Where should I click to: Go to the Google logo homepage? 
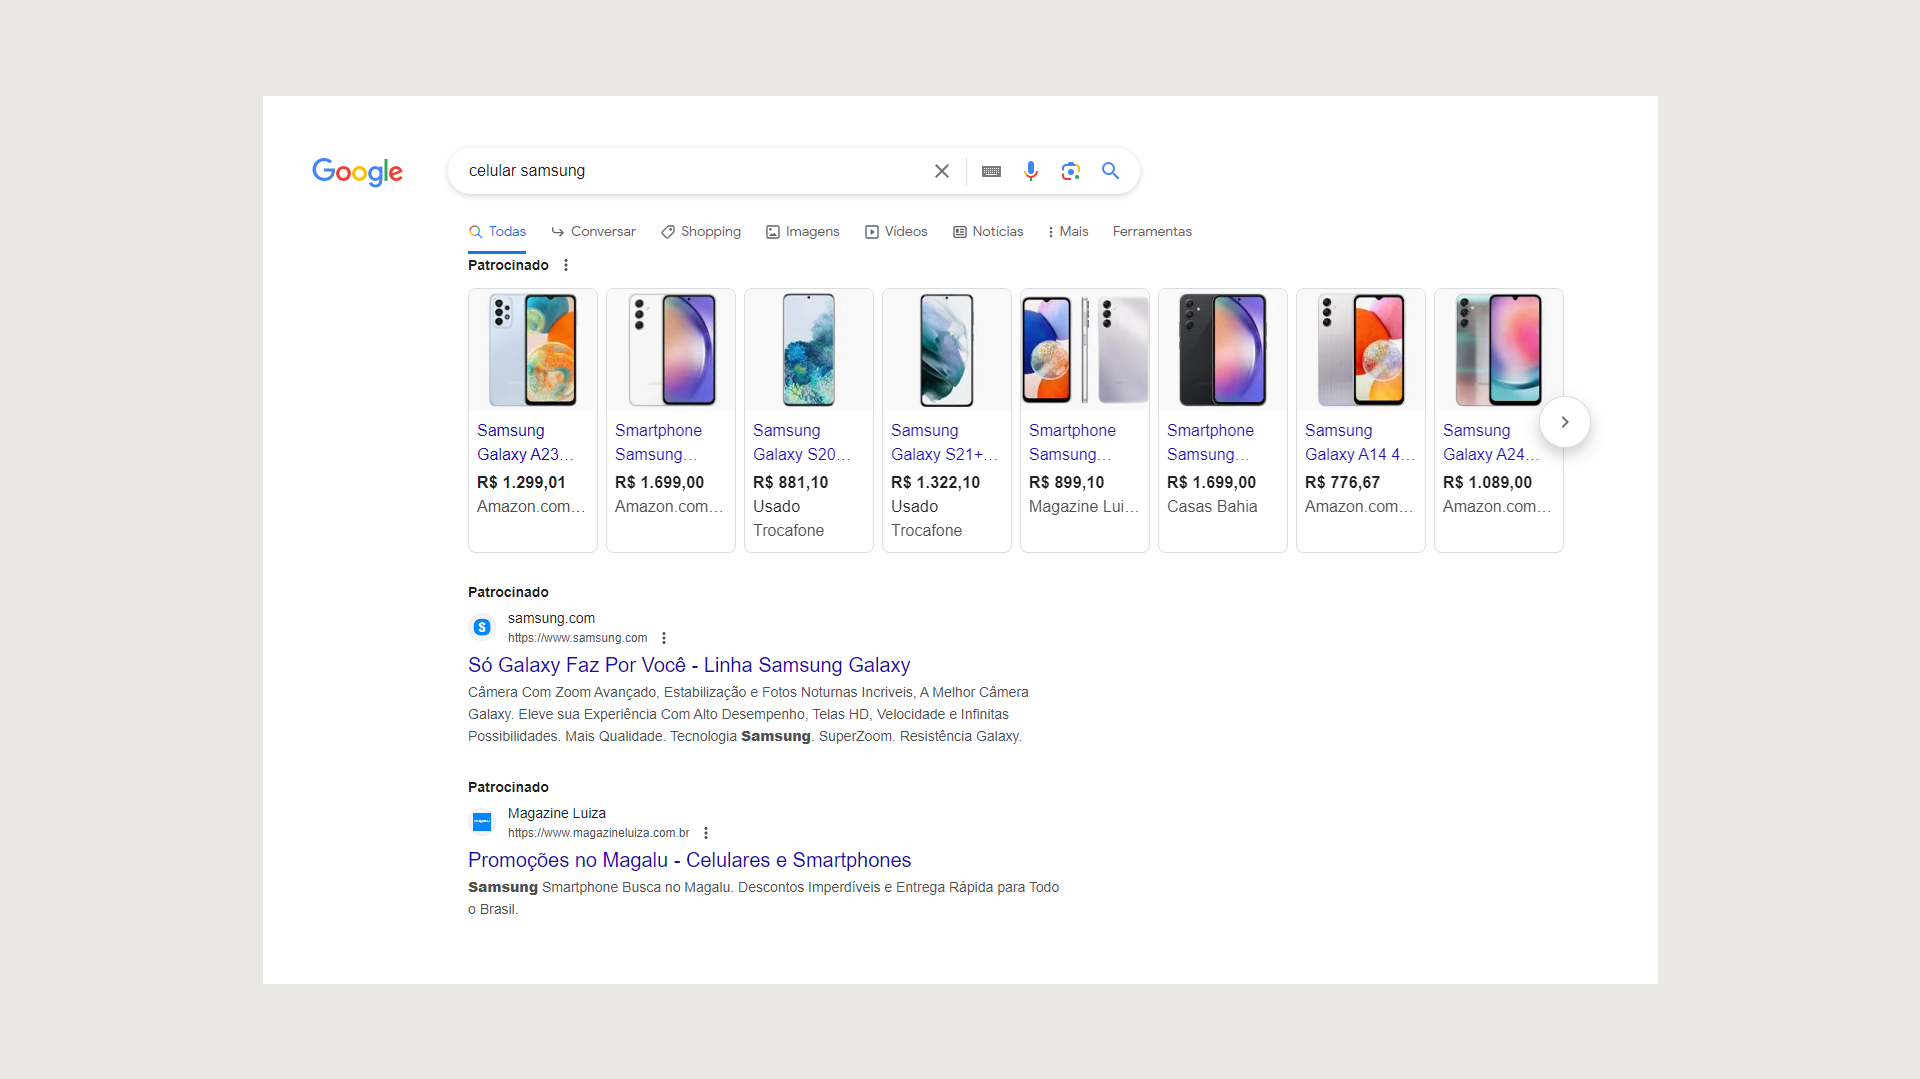click(x=357, y=172)
